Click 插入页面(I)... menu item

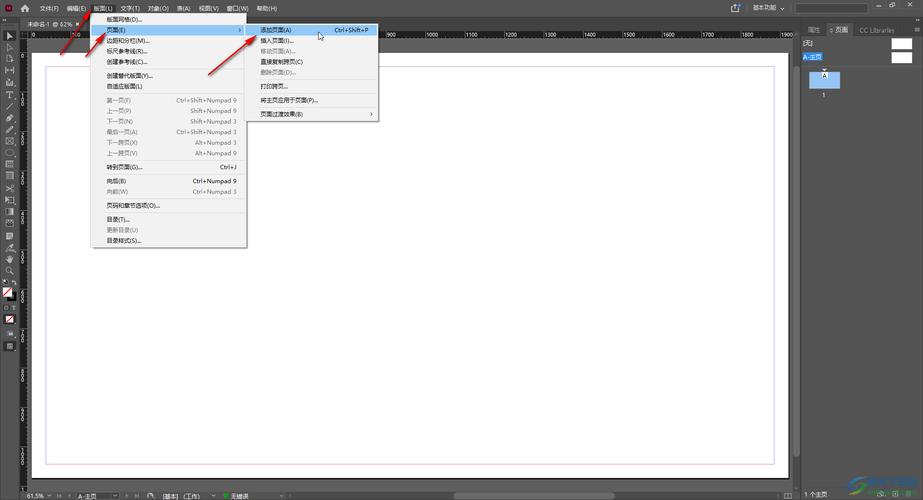pyautogui.click(x=312, y=41)
